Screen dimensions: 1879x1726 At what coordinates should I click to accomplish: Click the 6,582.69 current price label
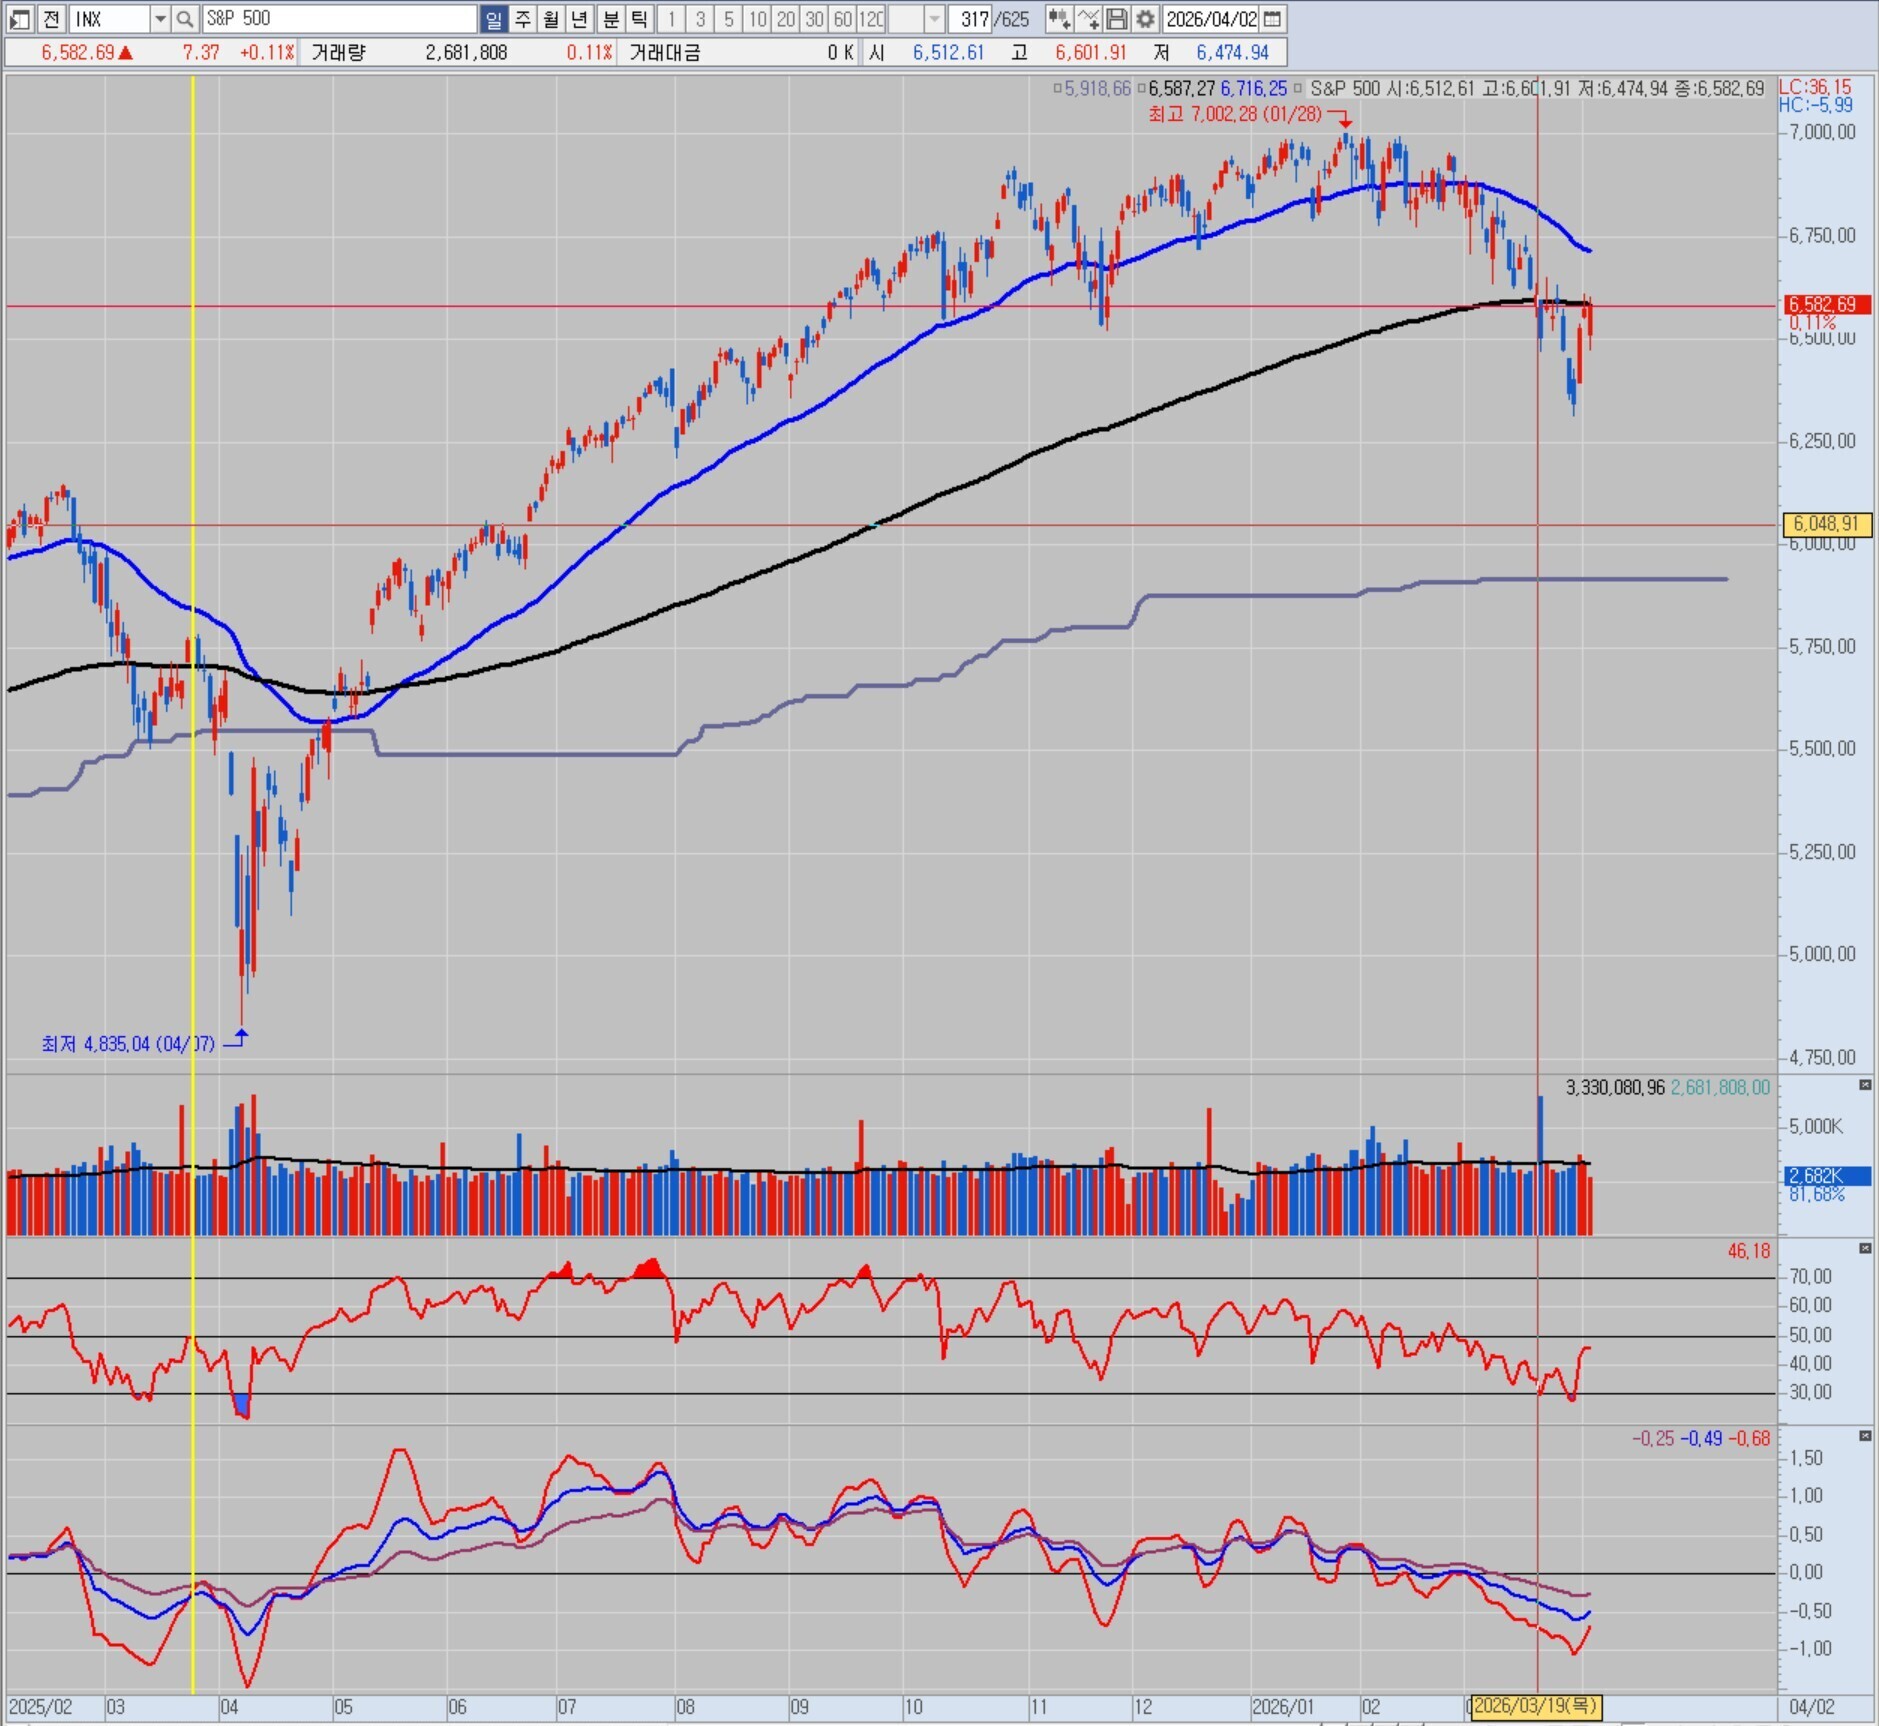[x=1826, y=304]
